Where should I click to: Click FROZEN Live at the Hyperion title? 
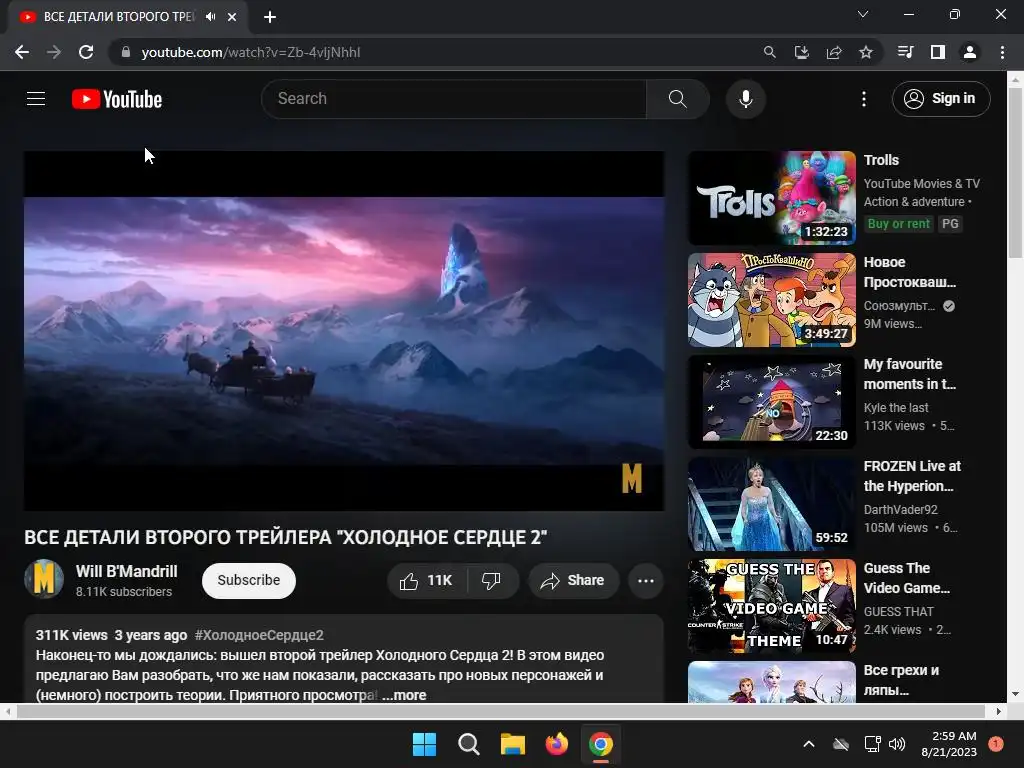click(x=912, y=476)
